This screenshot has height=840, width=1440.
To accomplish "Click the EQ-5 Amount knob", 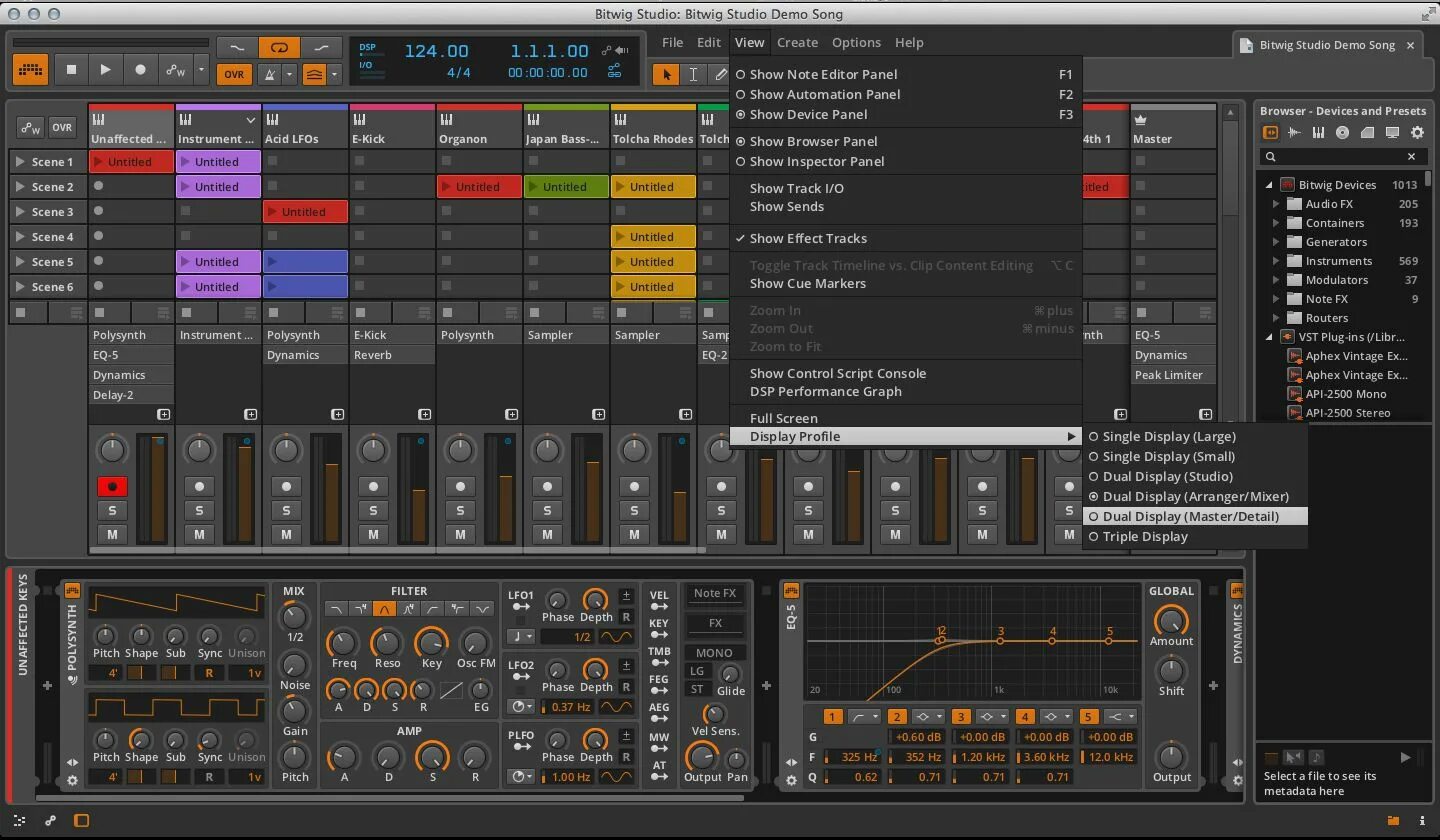I will (1171, 620).
